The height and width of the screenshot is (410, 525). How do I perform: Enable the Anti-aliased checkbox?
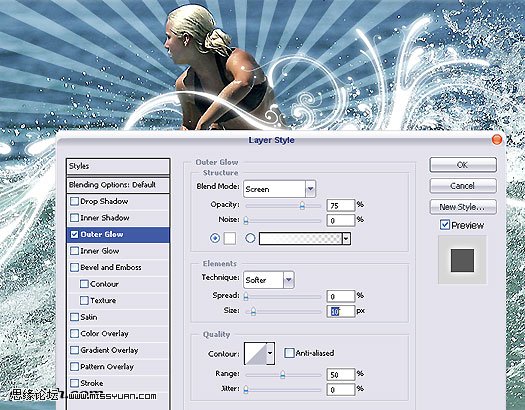(x=289, y=353)
